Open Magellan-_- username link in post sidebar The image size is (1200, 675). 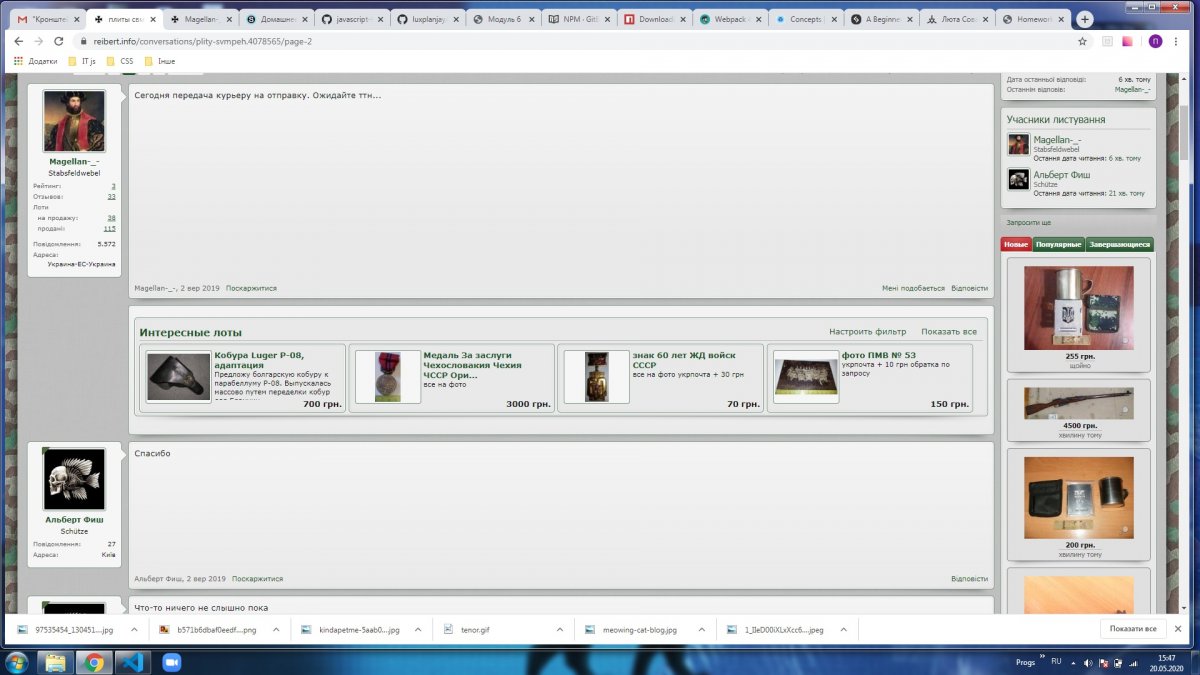[x=74, y=161]
